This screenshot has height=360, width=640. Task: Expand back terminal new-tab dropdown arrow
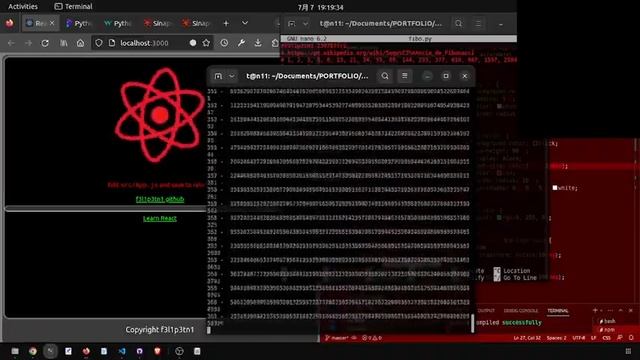click(305, 24)
